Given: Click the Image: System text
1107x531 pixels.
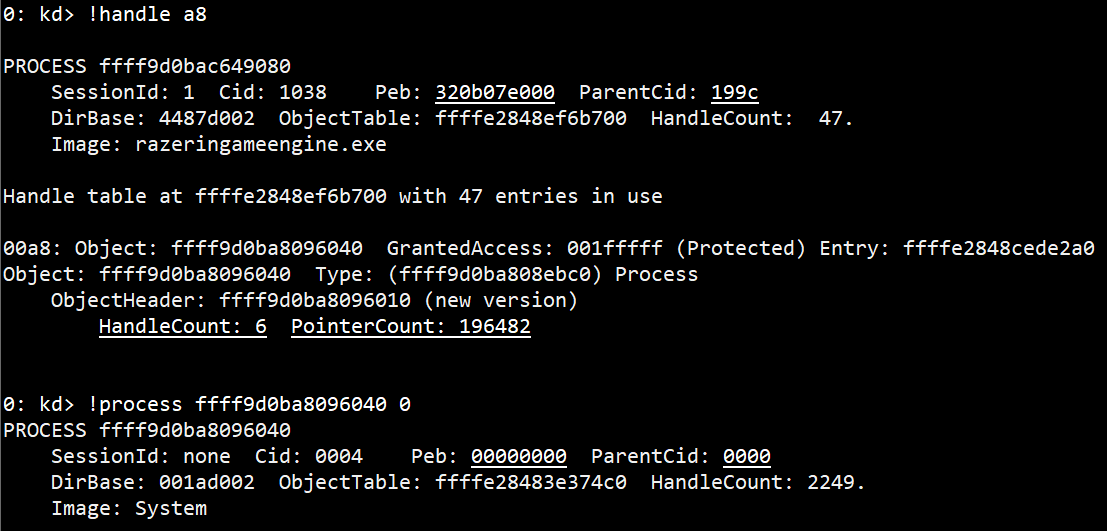Looking at the screenshot, I should [129, 508].
